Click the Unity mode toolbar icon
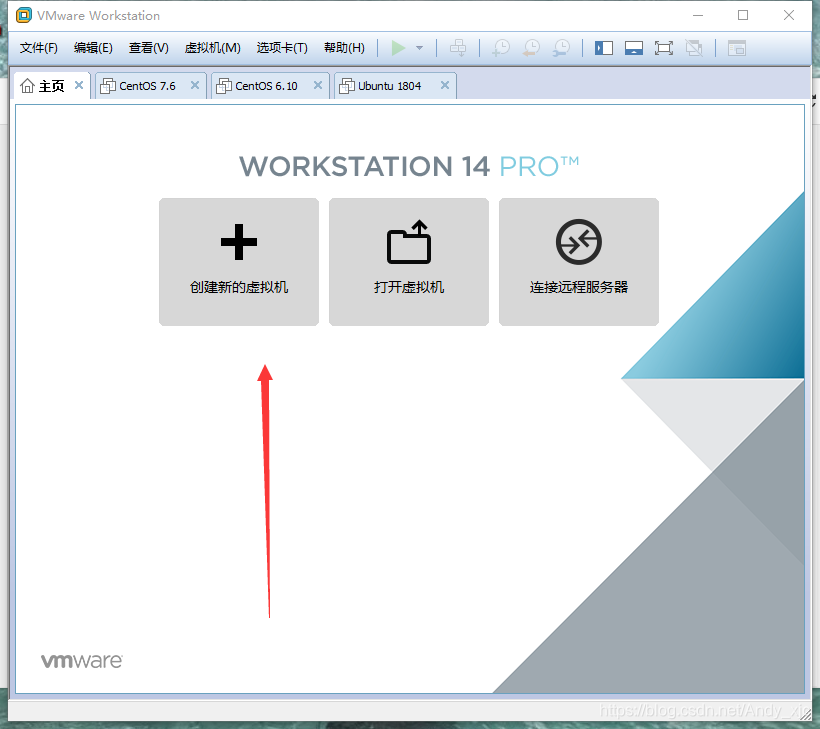This screenshot has width=820, height=729. point(694,48)
